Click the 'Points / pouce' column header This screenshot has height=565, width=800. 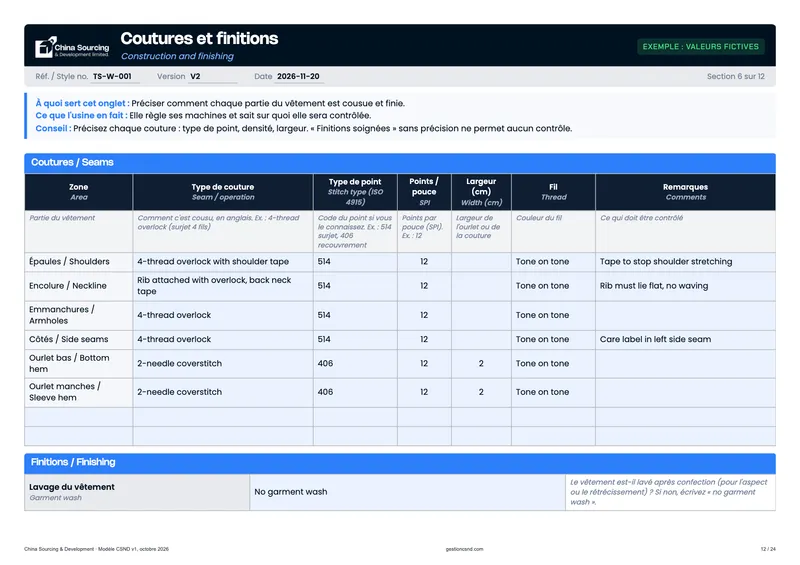pyautogui.click(x=424, y=192)
